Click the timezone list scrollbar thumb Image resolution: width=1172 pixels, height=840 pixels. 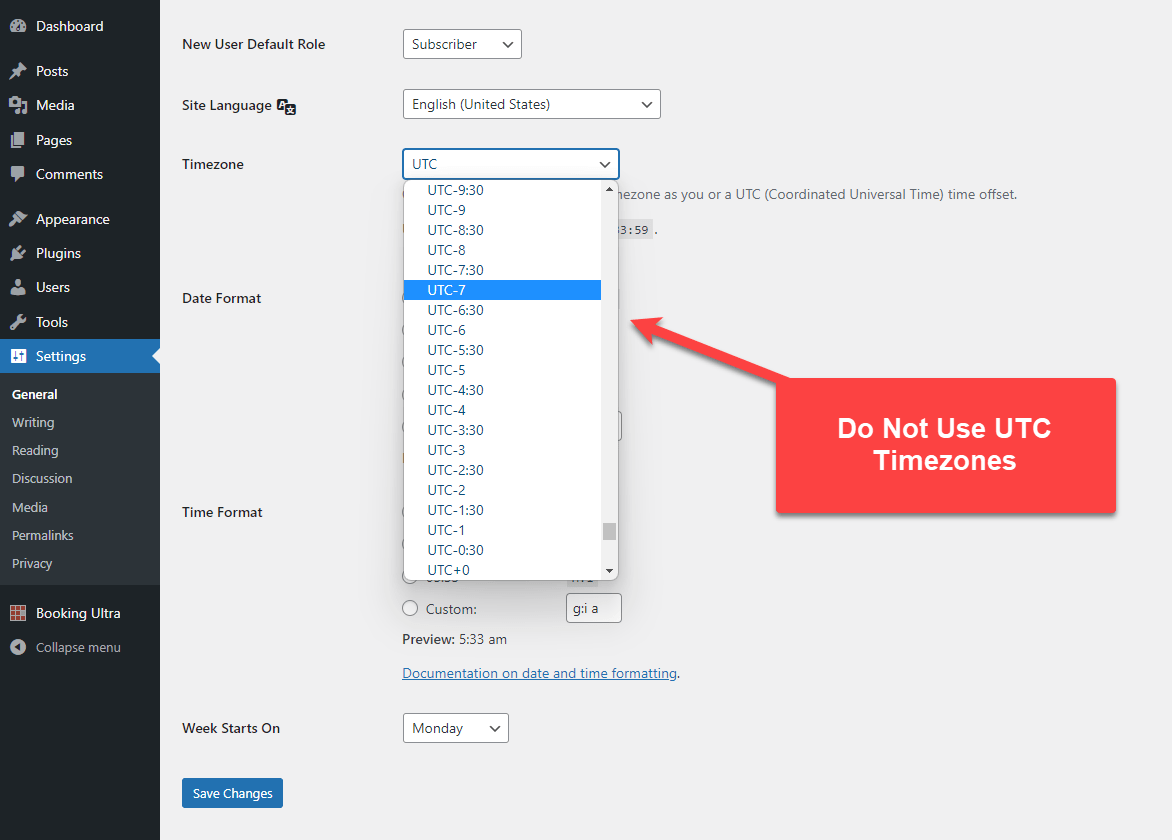click(x=609, y=531)
